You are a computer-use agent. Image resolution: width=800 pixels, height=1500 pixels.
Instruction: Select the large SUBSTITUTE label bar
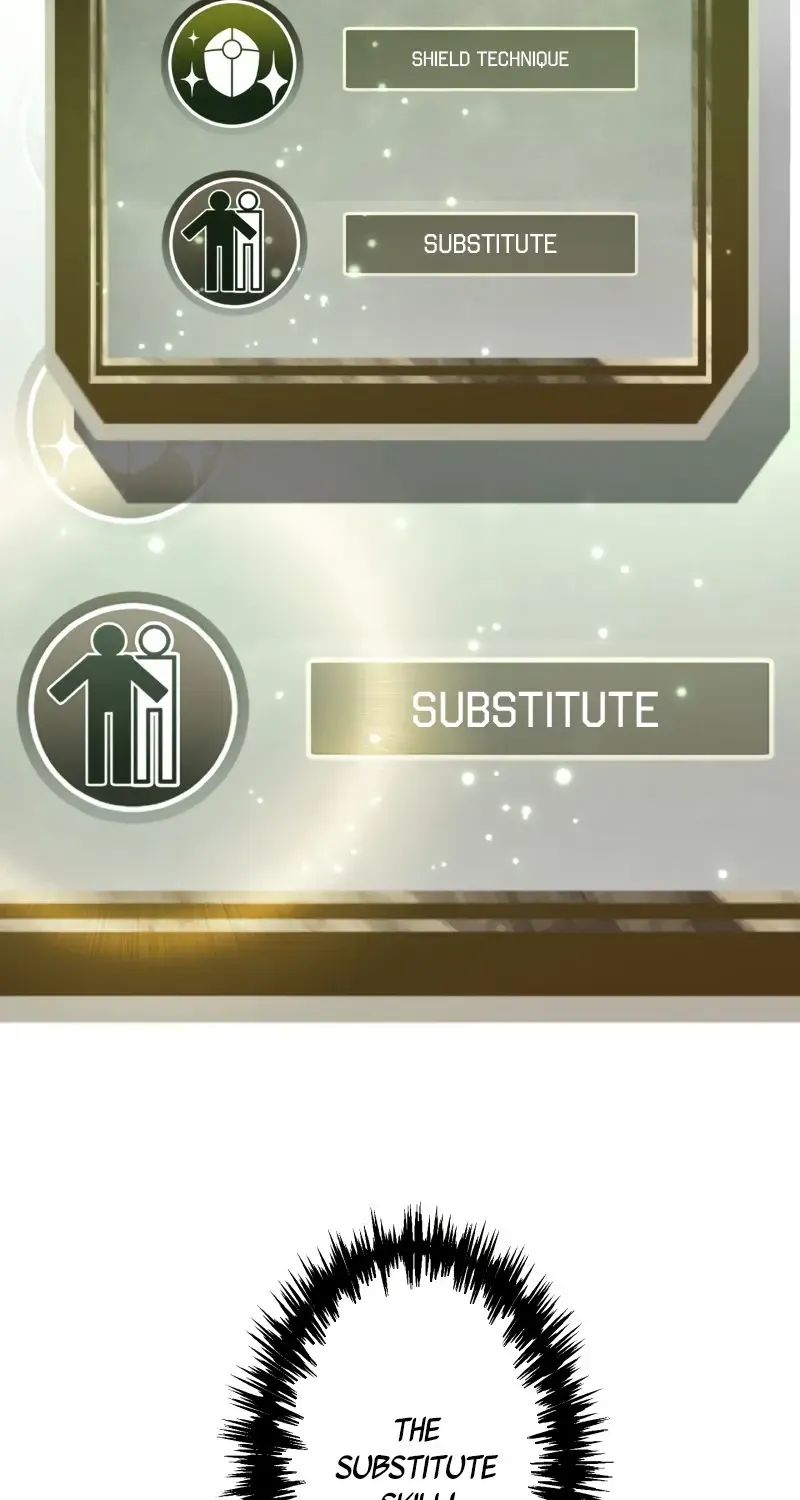point(540,709)
